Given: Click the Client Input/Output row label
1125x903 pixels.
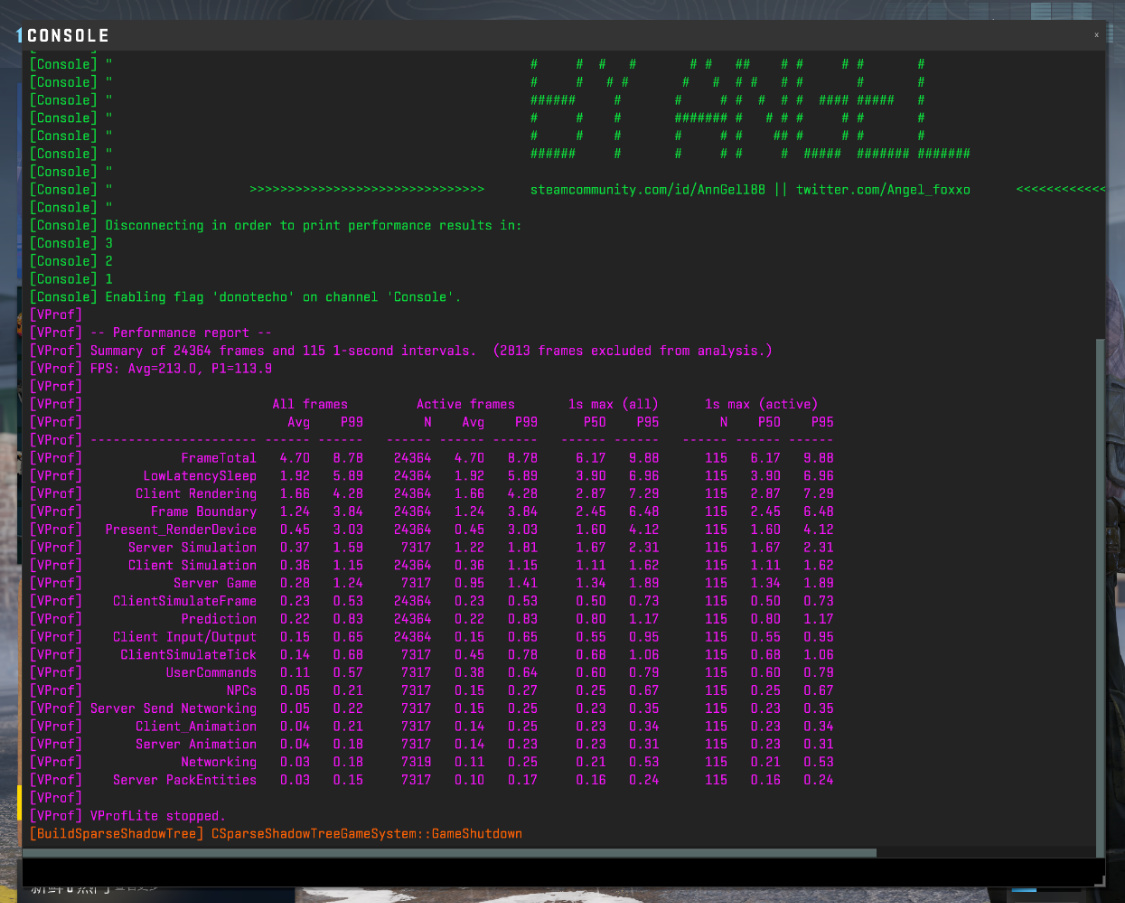Looking at the screenshot, I should (x=184, y=637).
